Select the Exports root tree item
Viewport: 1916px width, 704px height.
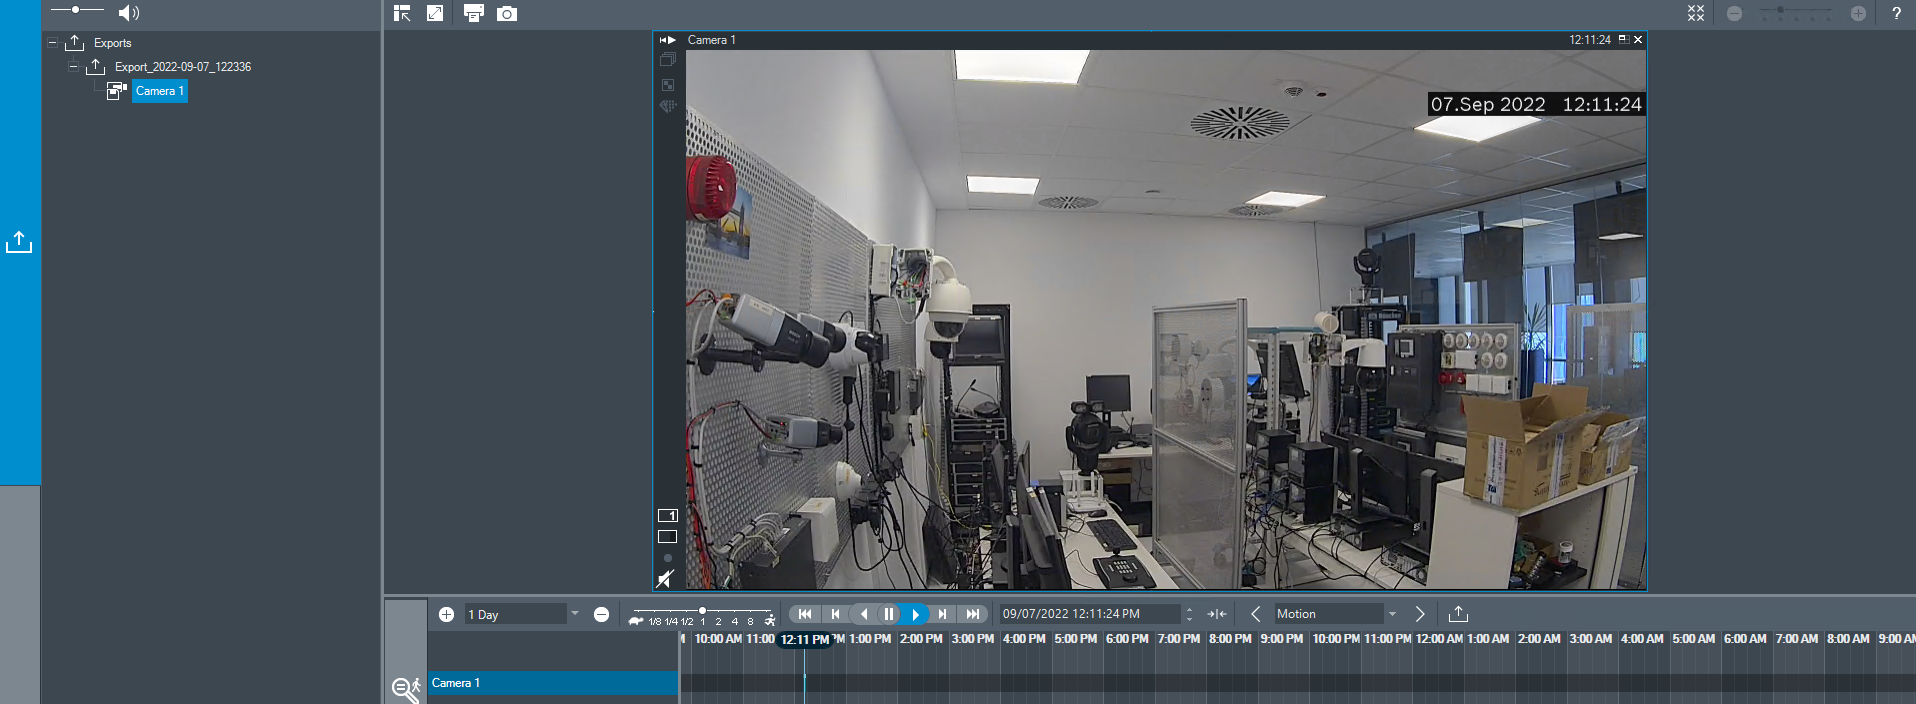(x=112, y=43)
